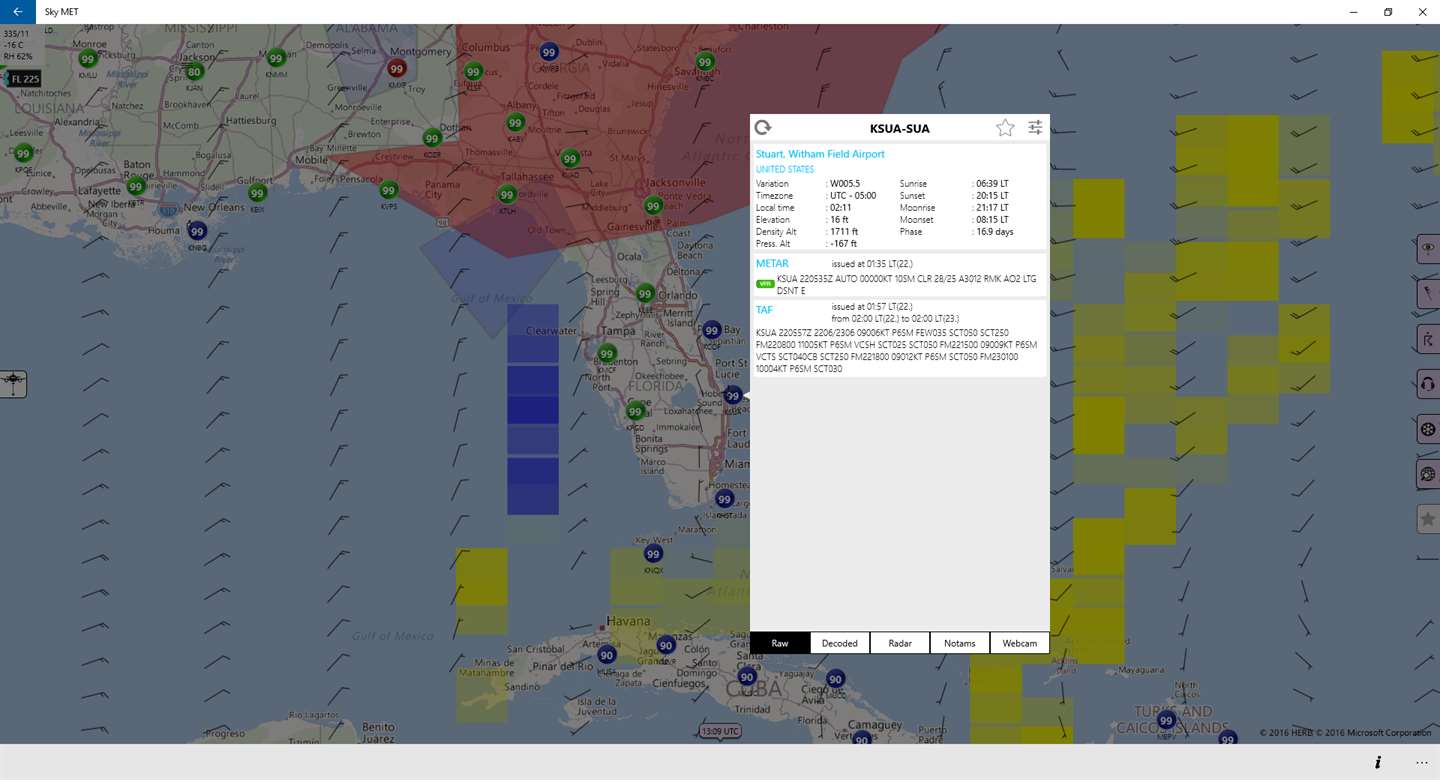The height and width of the screenshot is (780, 1440).
Task: Click the RH 62% humidity readout
Action: click(18, 57)
